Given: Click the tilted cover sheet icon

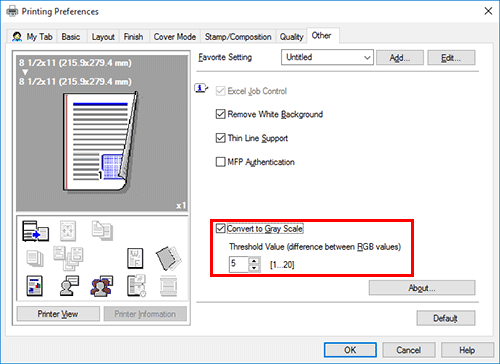Looking at the screenshot, I should pyautogui.click(x=169, y=258).
